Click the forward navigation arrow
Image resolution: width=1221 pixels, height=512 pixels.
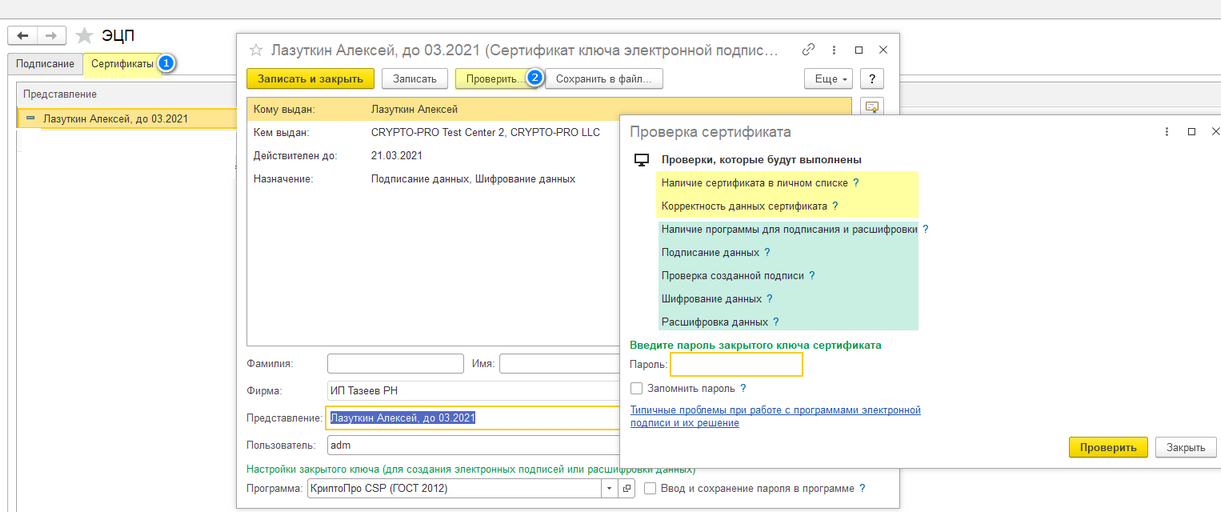(51, 36)
